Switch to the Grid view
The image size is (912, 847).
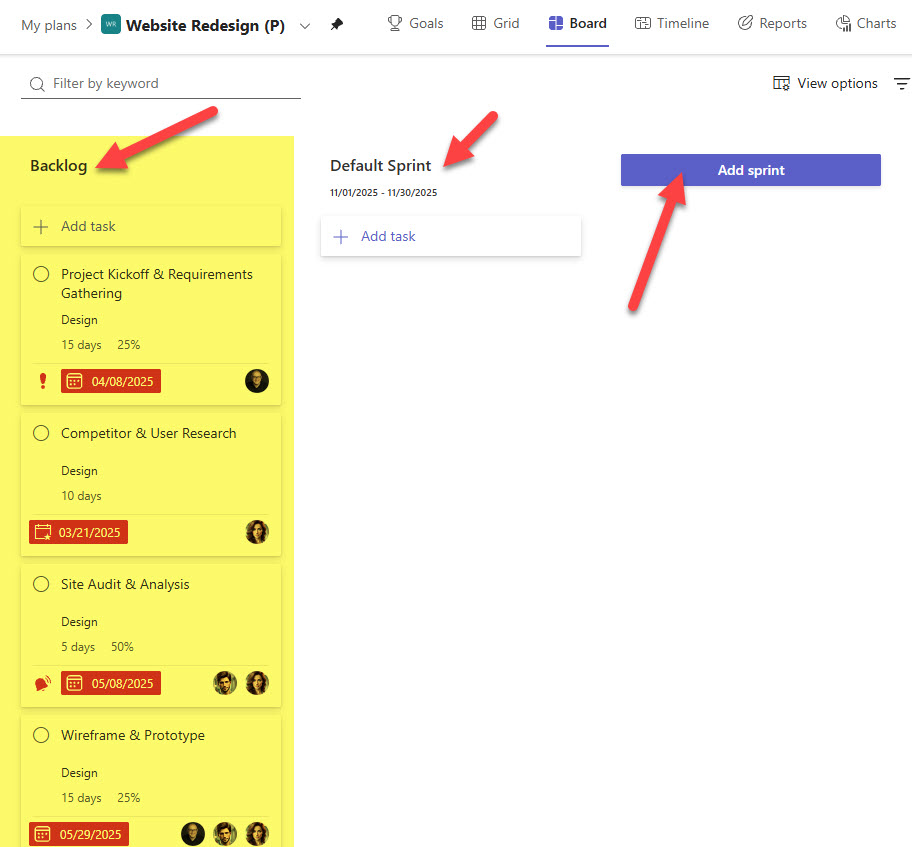coord(496,23)
